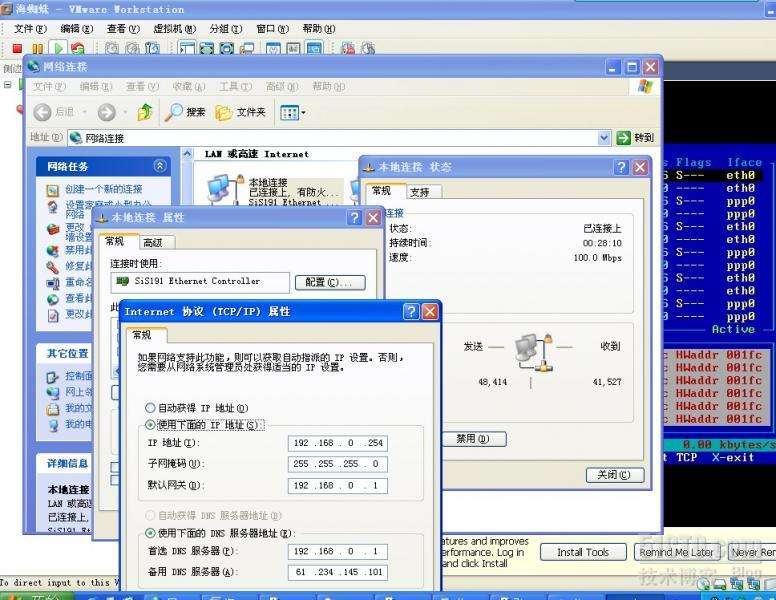
Task: Click the 首选 DNS 服务器 field
Action: click(x=338, y=551)
